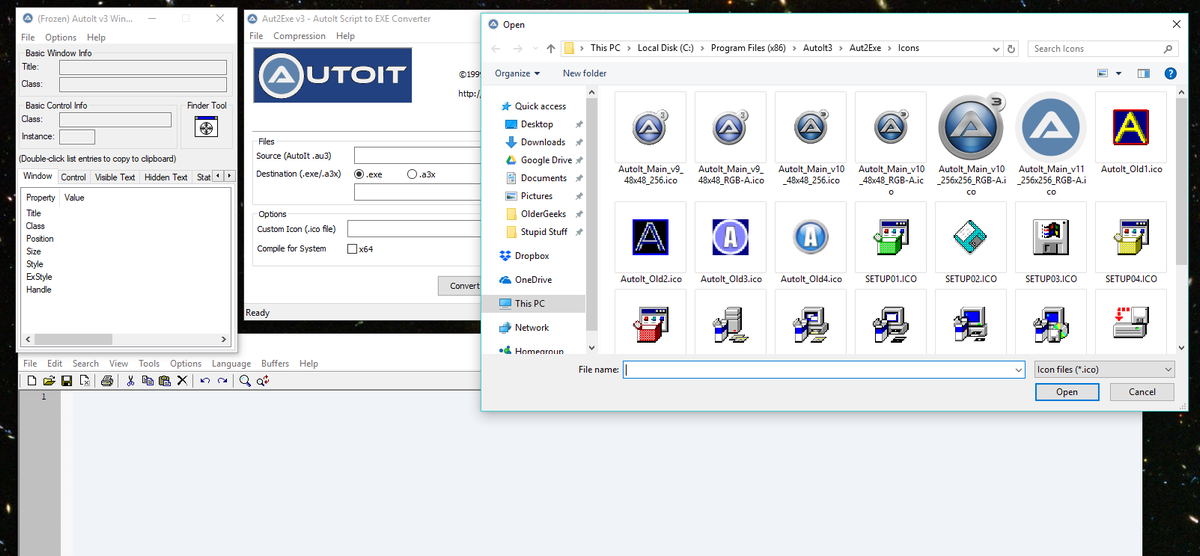Expand the address bar previous locations dropdown

[995, 48]
